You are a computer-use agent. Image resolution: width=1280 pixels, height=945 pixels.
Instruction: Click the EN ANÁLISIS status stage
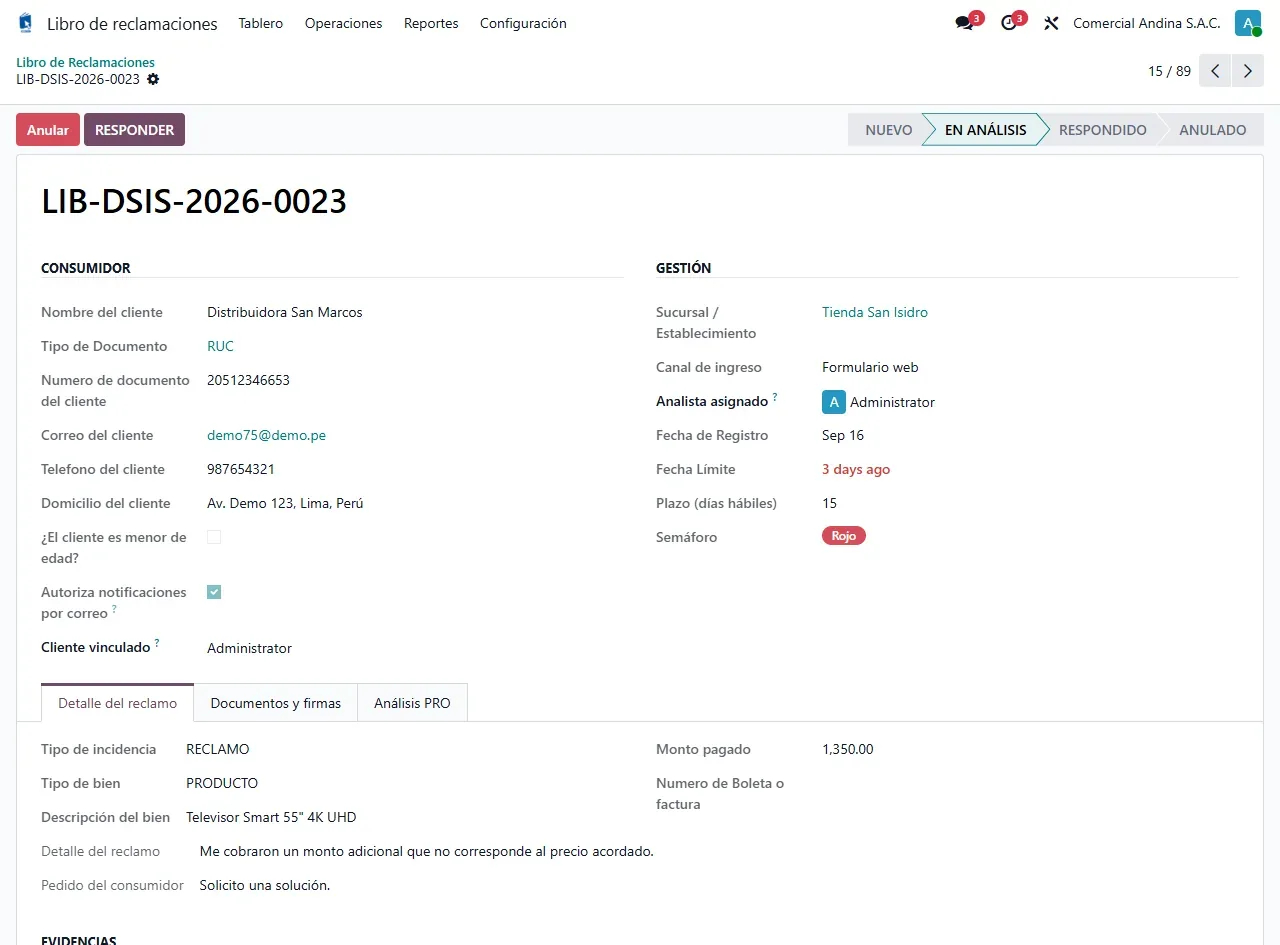985,130
